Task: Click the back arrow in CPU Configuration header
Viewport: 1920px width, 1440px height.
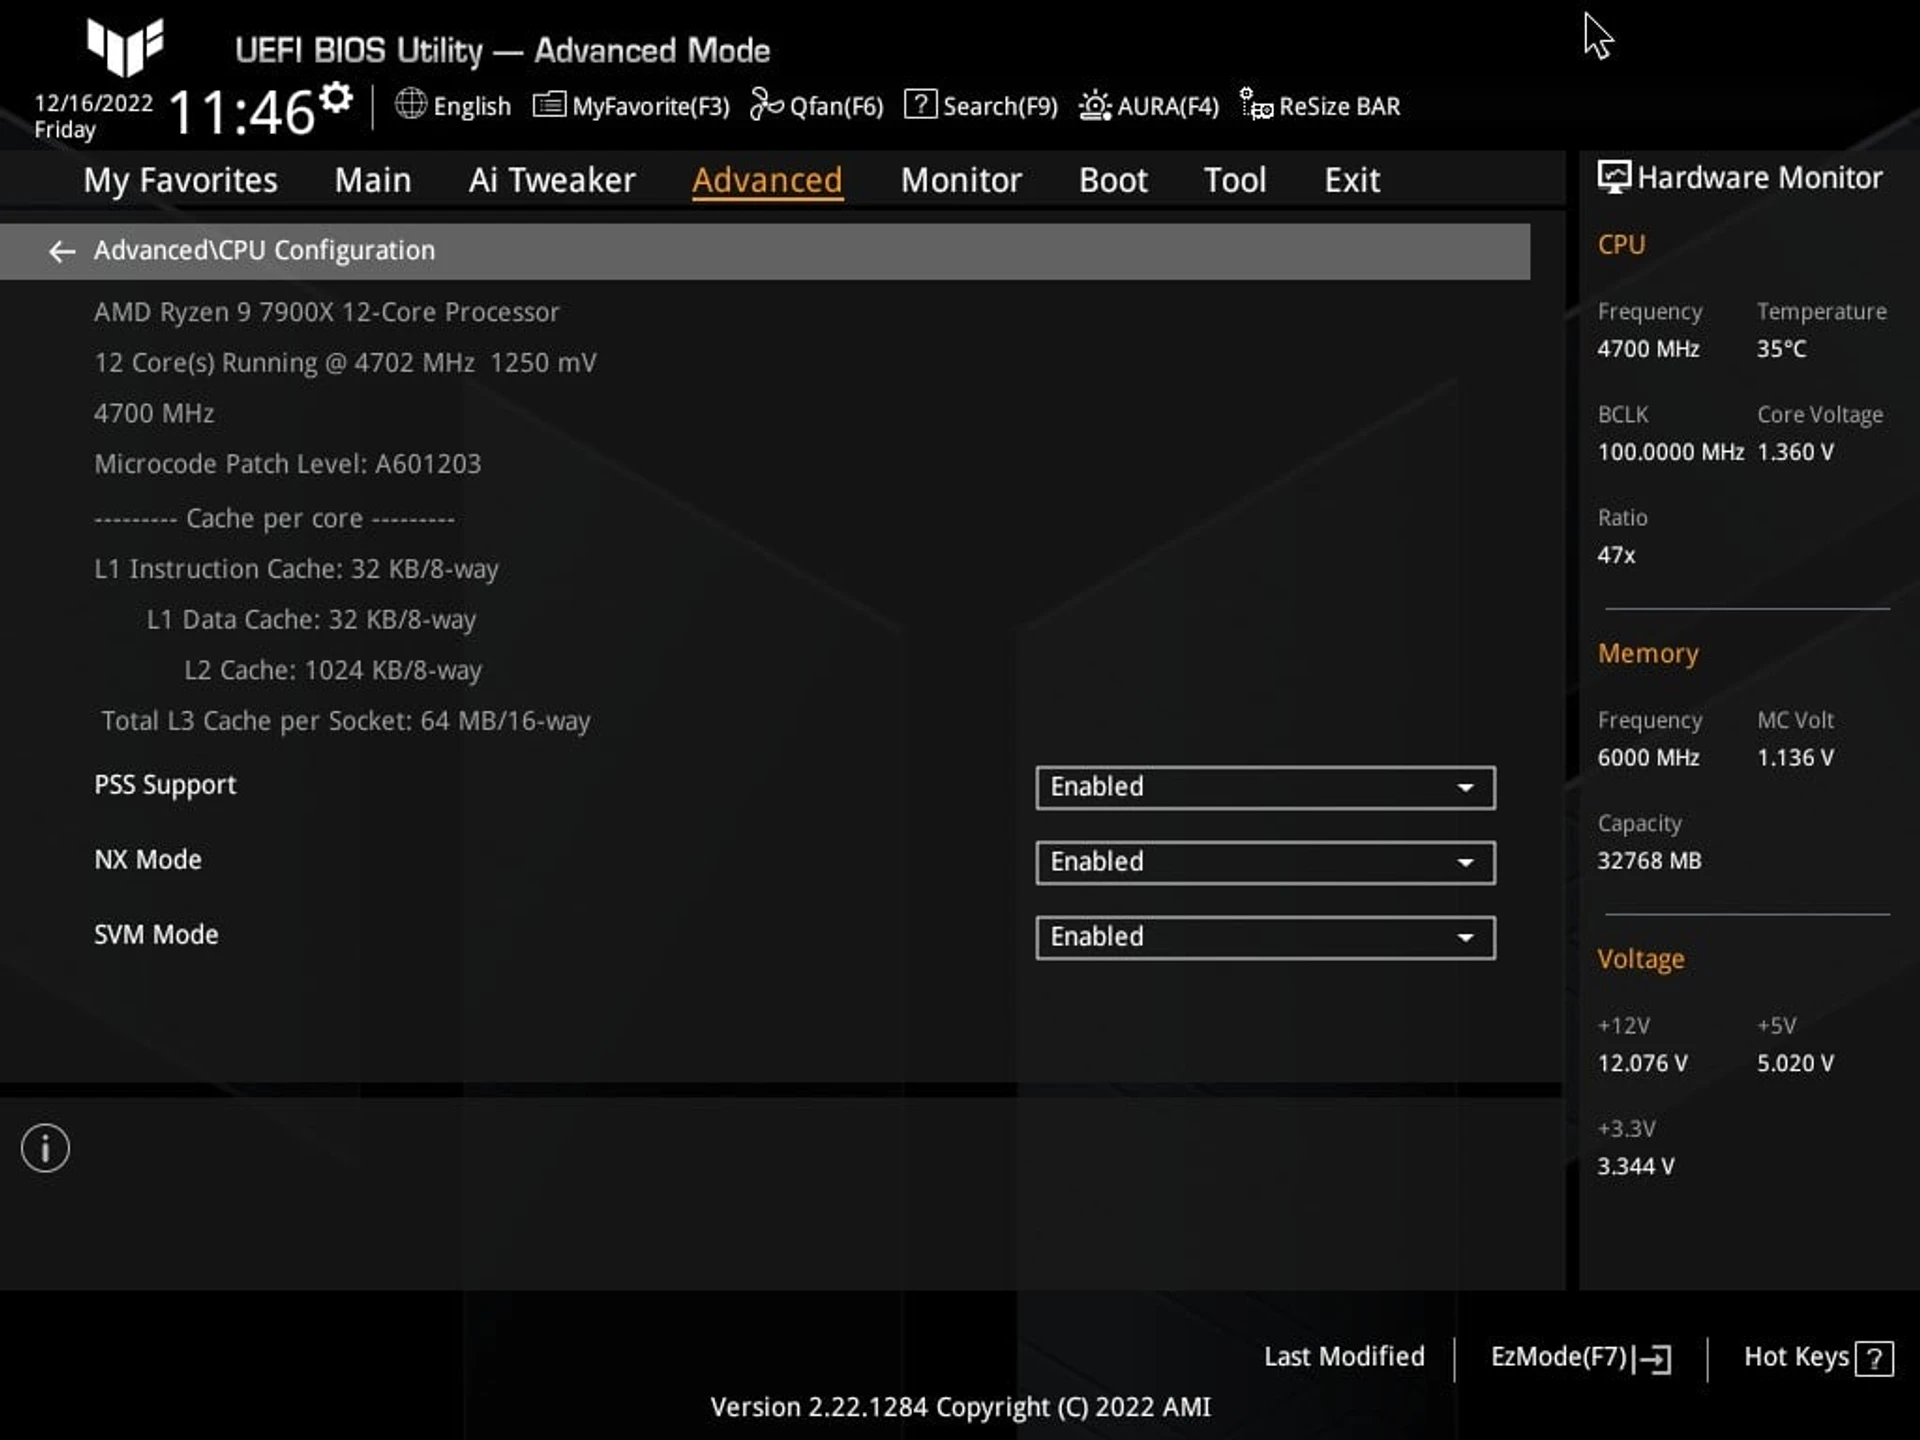Action: (62, 251)
